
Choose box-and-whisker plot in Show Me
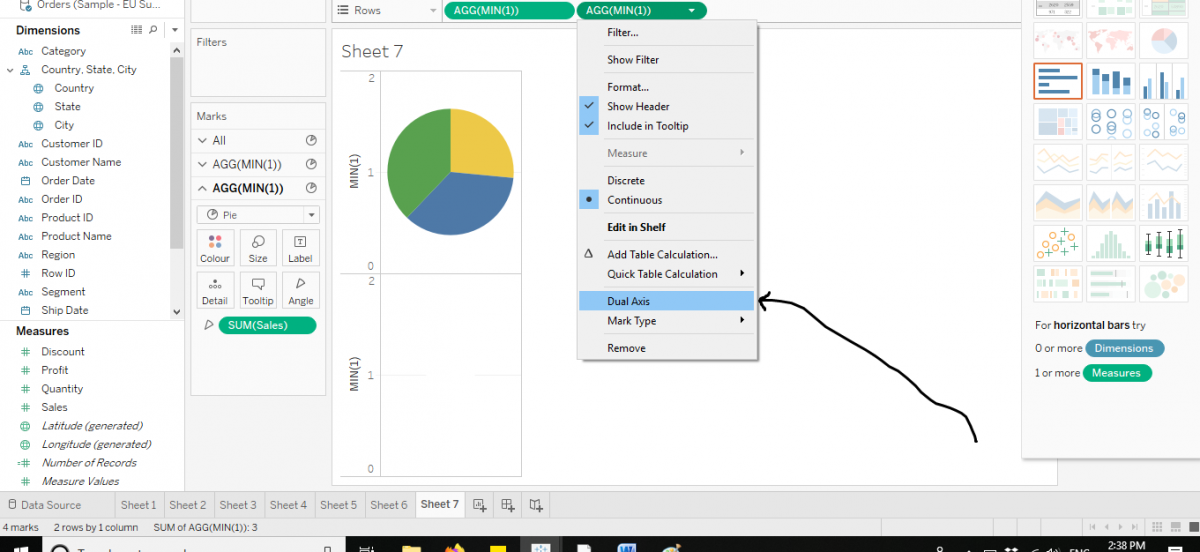[1163, 243]
